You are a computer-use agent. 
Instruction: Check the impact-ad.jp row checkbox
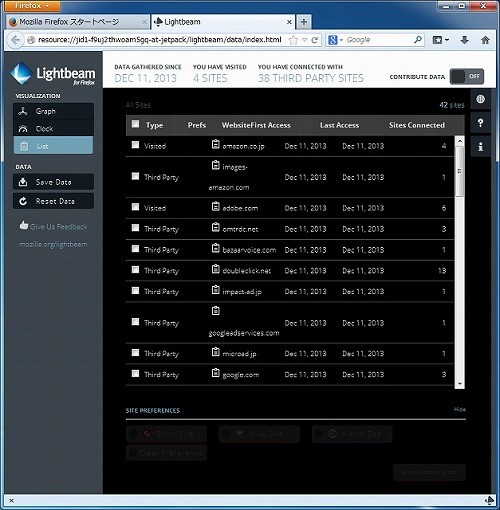(135, 290)
